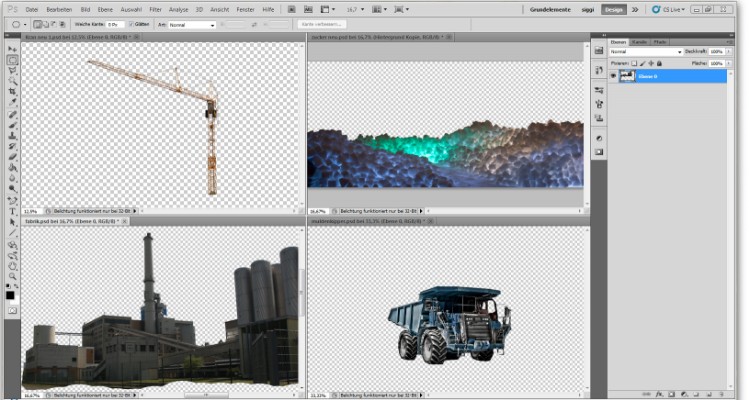The image size is (749, 400).
Task: Select the Eyedropper tool
Action: pos(12,102)
